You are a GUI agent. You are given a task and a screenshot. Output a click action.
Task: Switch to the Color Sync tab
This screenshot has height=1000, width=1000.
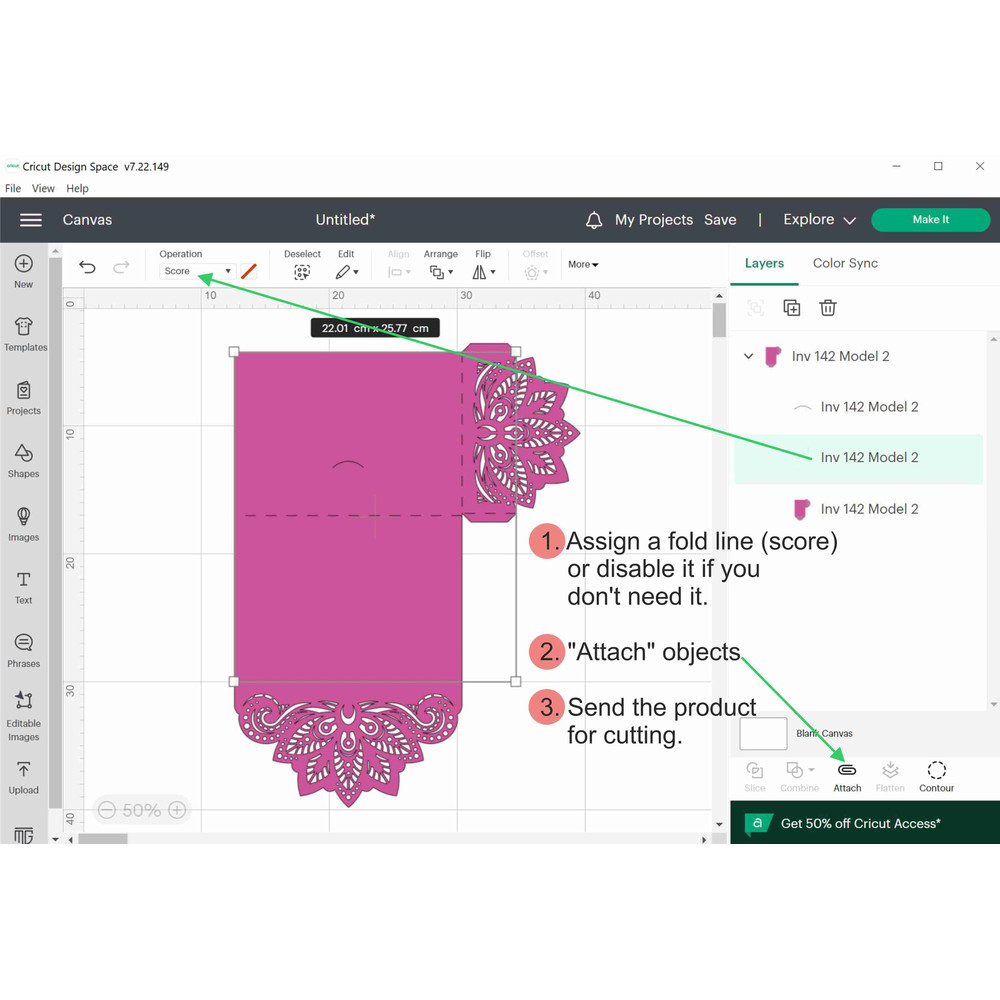point(845,263)
